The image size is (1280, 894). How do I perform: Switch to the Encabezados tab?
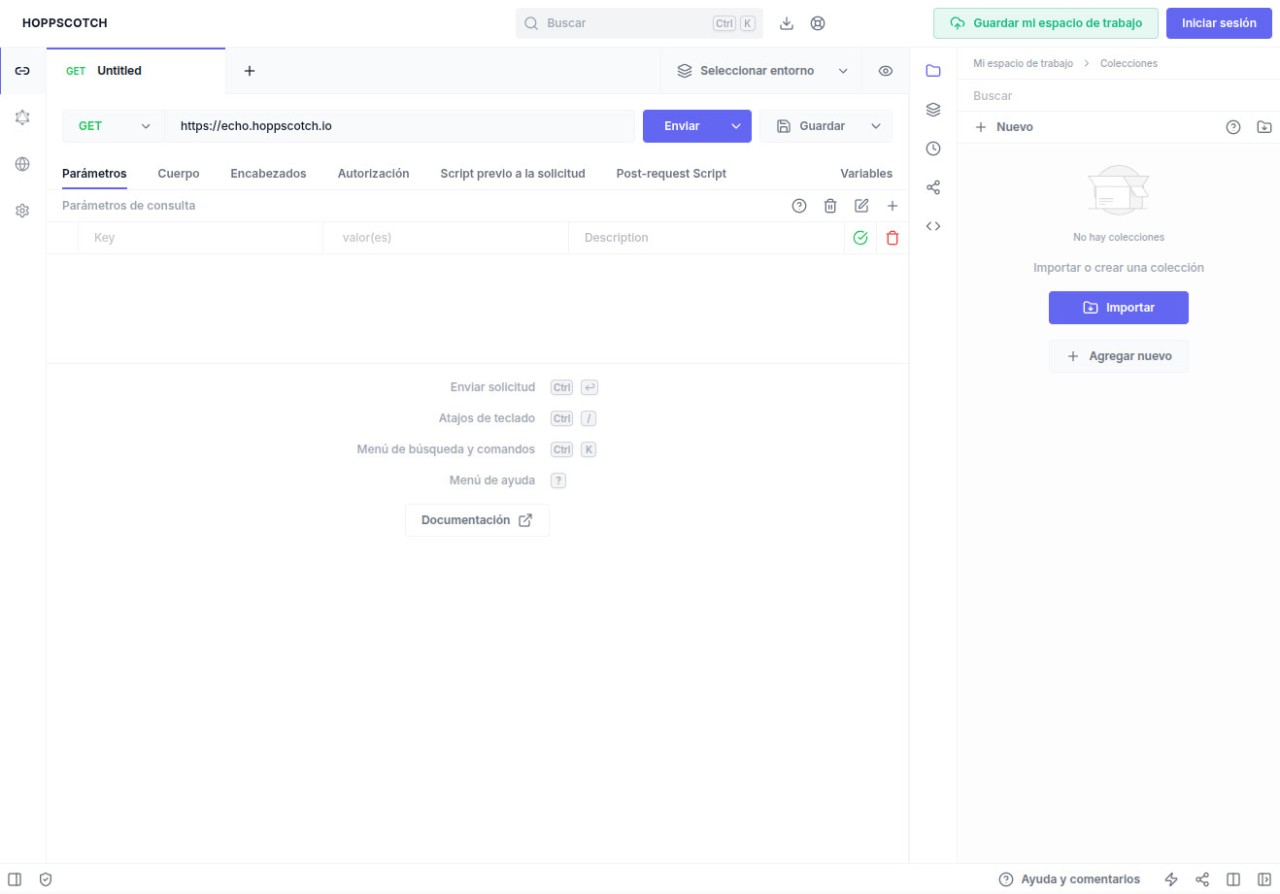point(268,173)
